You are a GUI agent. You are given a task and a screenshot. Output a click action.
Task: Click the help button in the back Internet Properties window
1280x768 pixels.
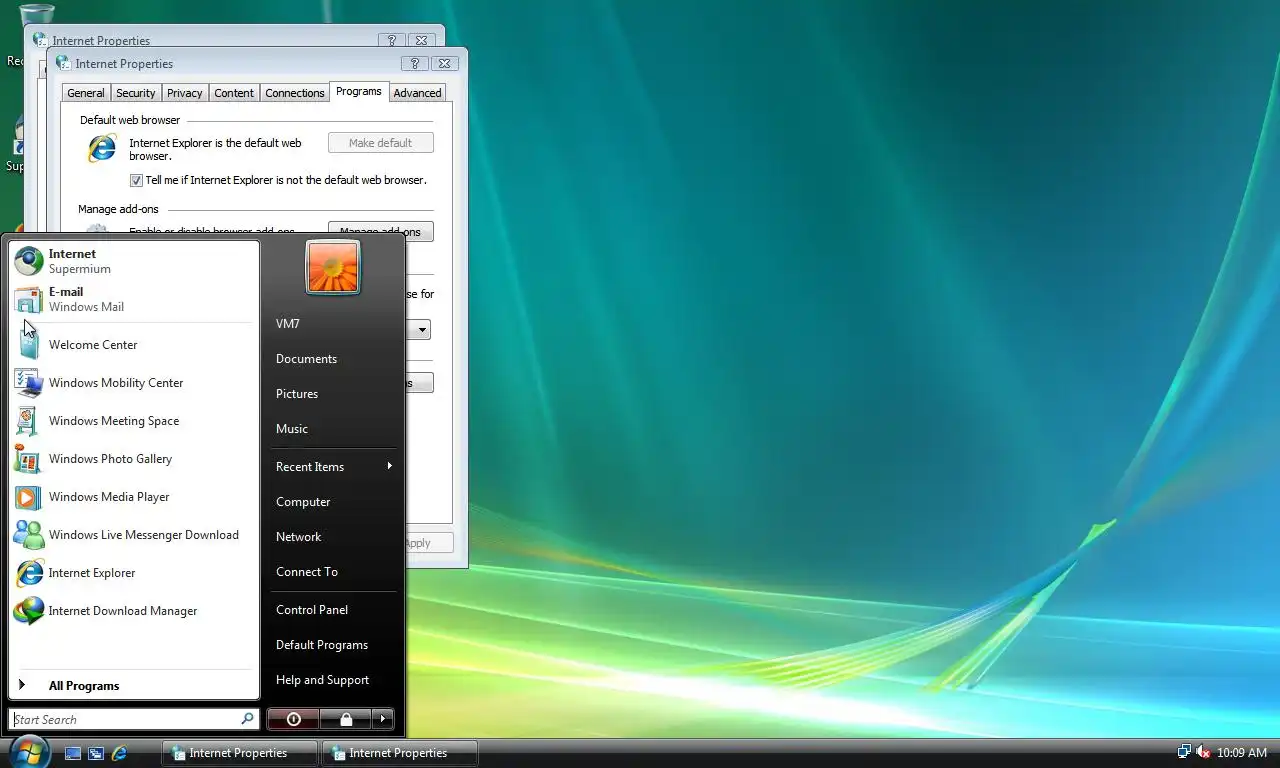[x=391, y=40]
